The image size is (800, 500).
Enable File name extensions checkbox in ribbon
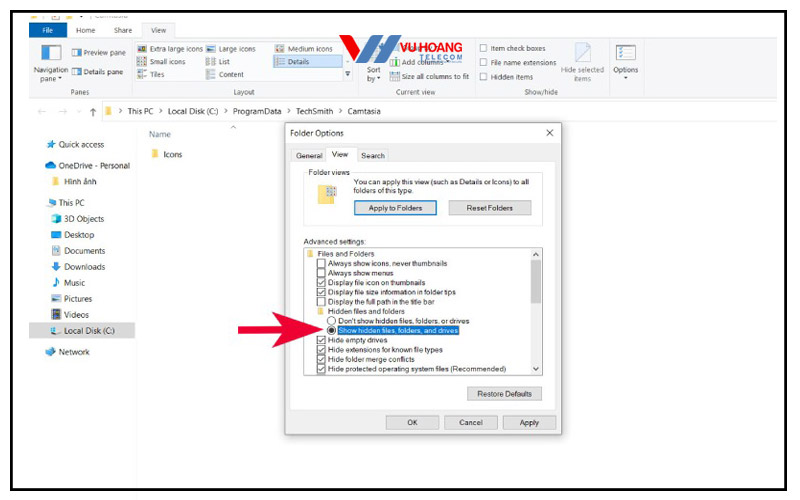pyautogui.click(x=484, y=62)
